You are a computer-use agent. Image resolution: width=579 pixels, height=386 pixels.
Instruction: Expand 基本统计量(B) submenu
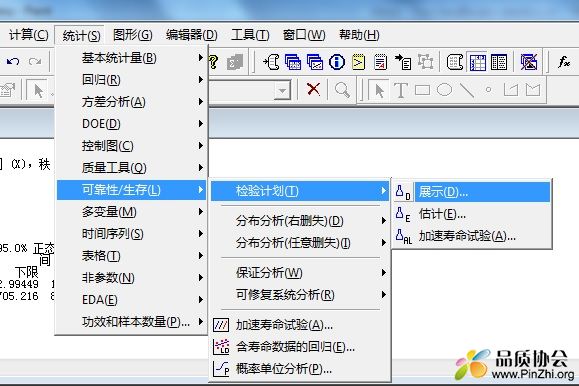132,58
